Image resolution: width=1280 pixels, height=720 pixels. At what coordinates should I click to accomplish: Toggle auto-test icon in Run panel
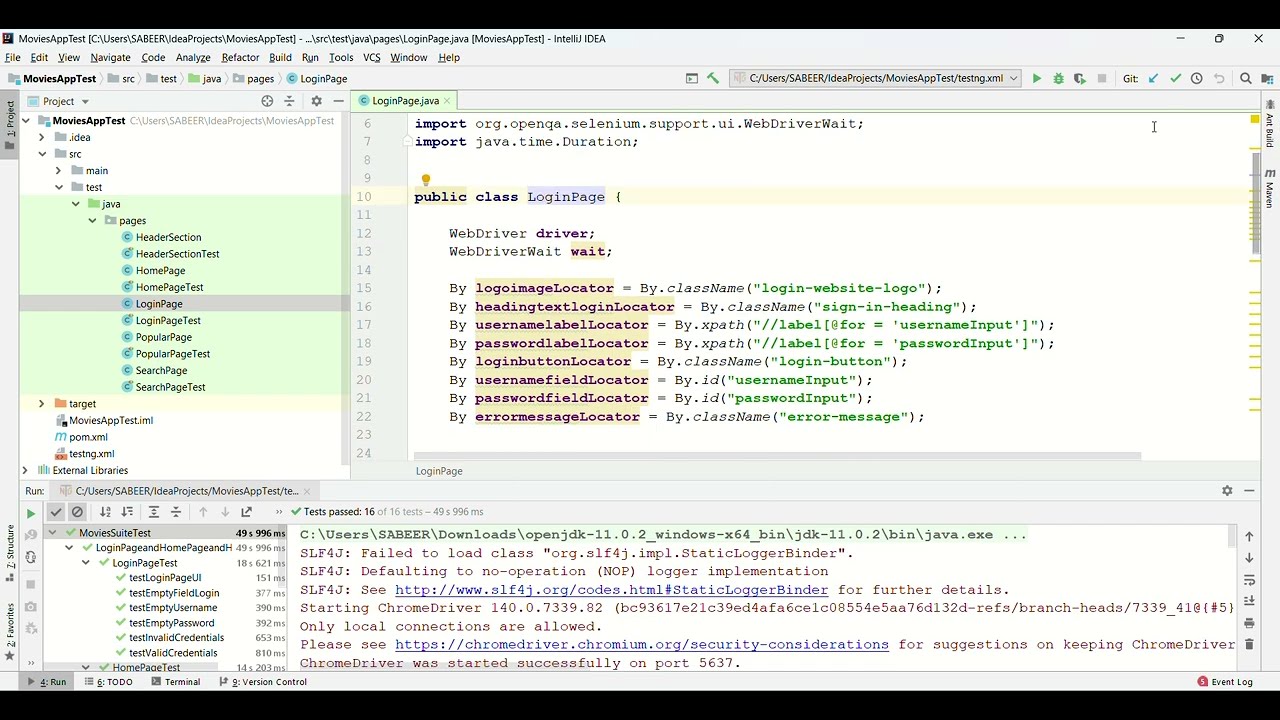[30, 557]
